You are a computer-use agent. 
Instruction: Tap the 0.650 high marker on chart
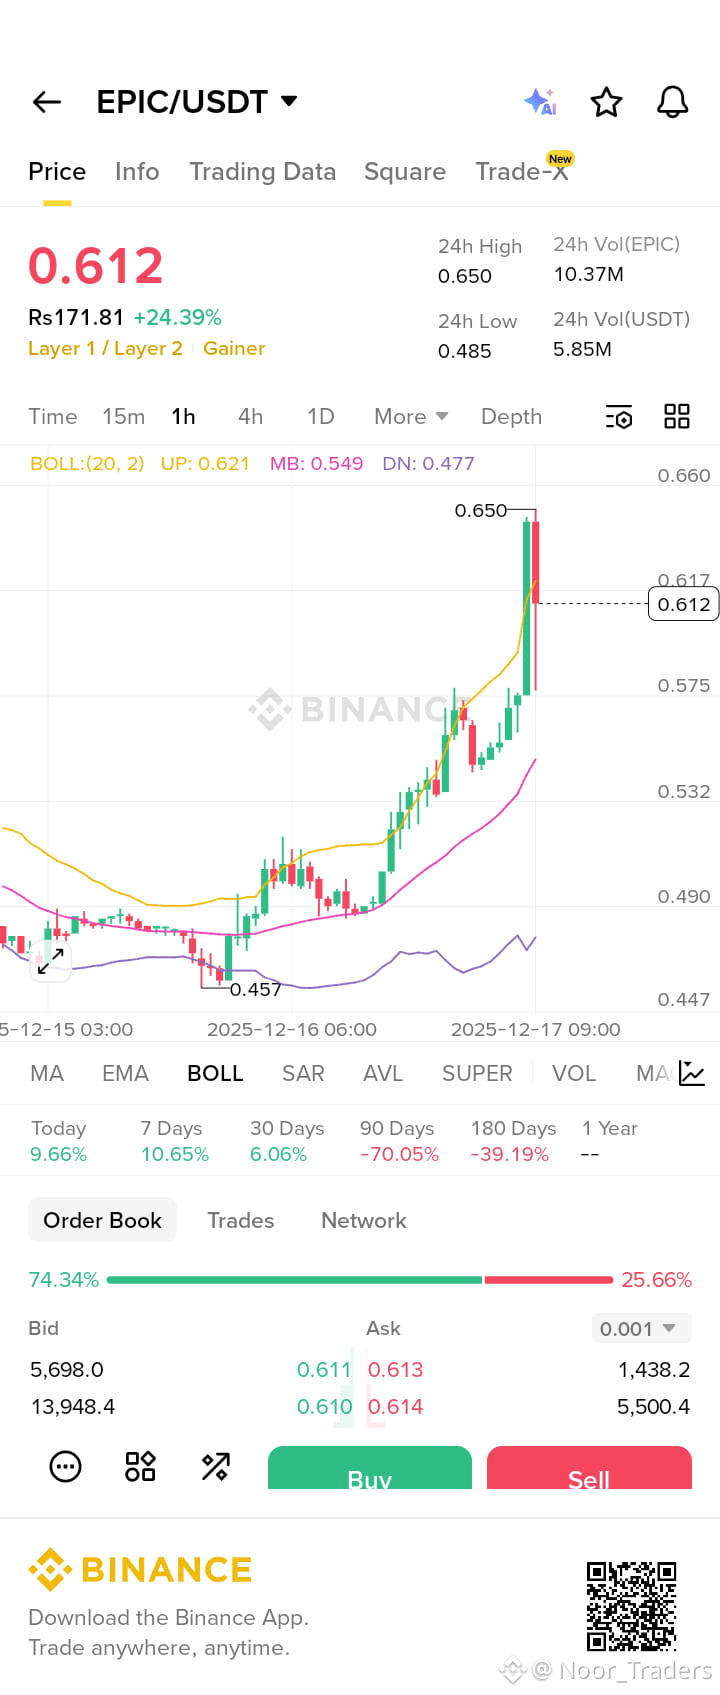(x=481, y=511)
